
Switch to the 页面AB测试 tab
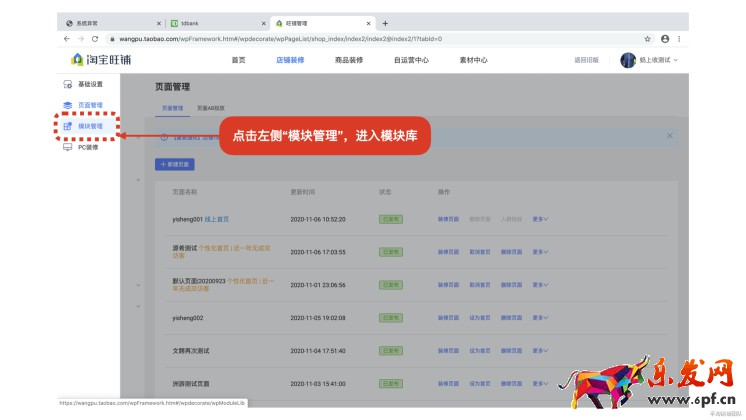[x=210, y=108]
